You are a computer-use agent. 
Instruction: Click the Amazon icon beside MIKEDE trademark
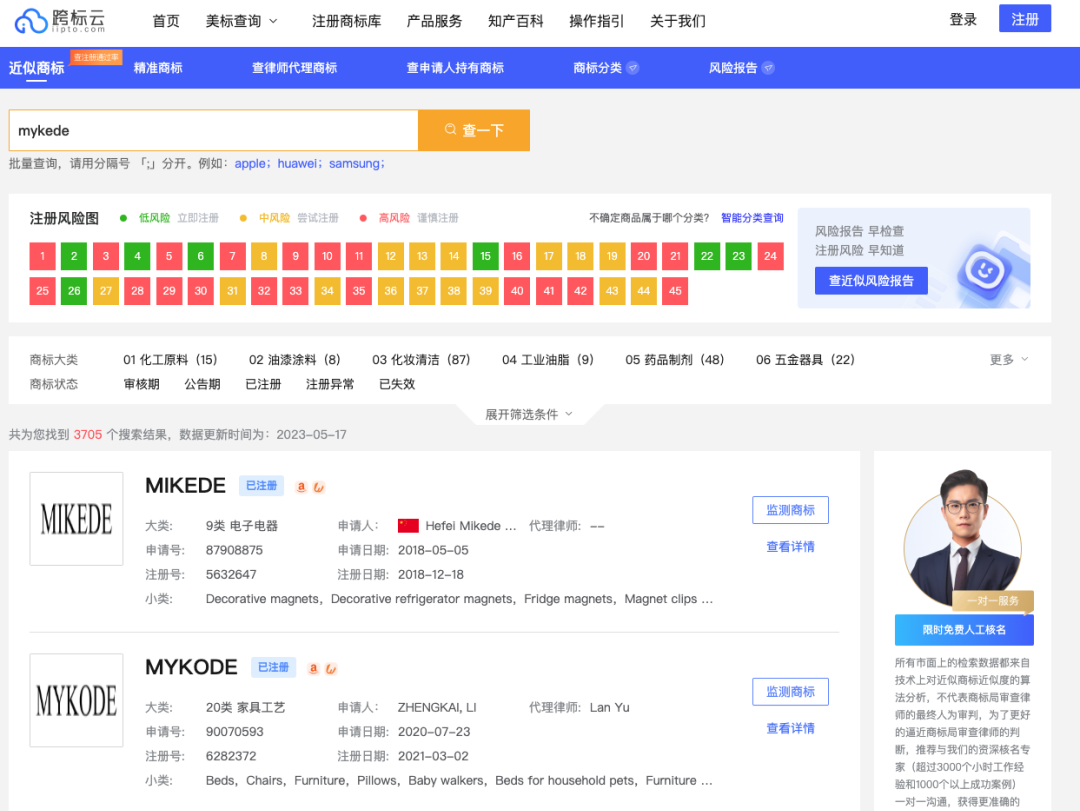pos(302,486)
